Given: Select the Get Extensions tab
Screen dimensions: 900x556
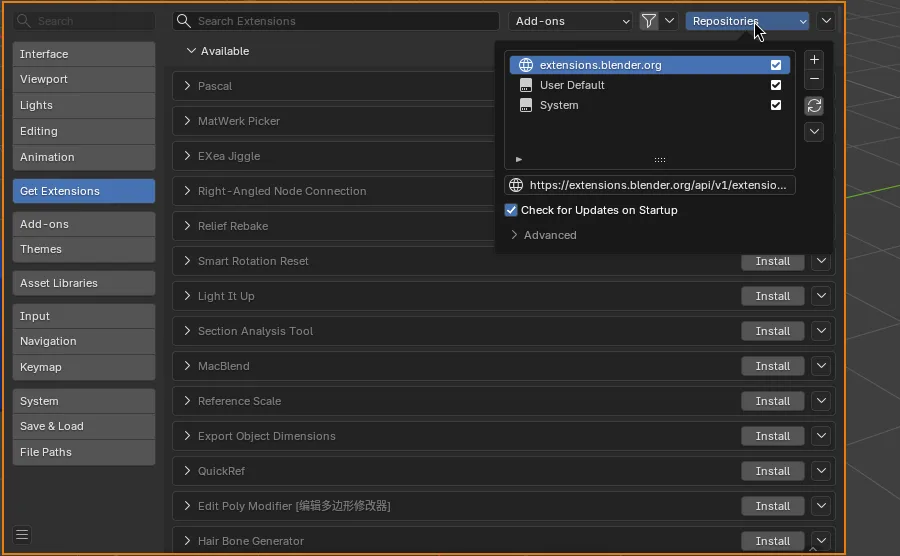Looking at the screenshot, I should pyautogui.click(x=84, y=191).
